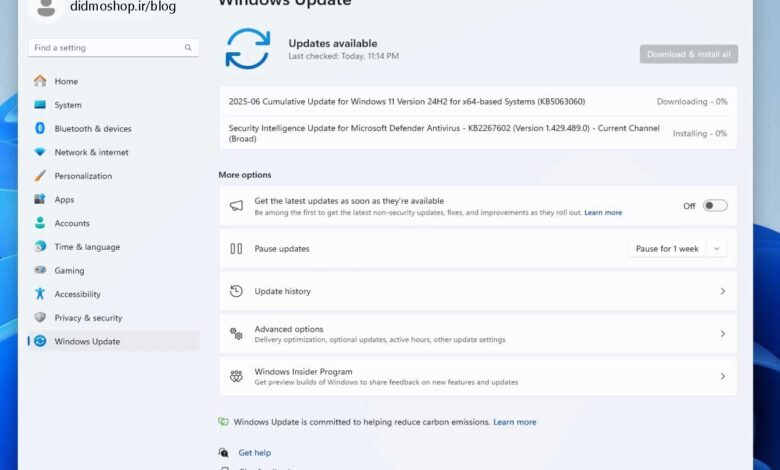Go to Time & language

pos(113,247)
